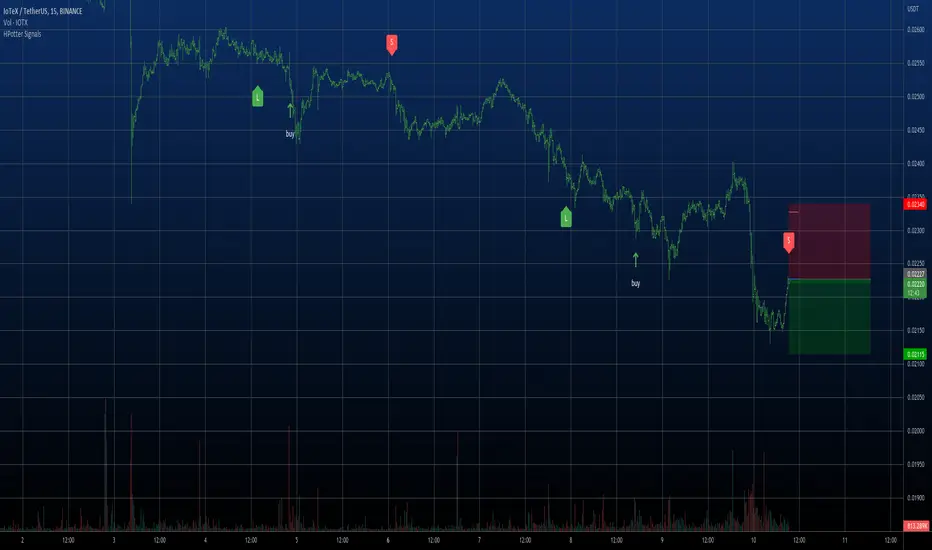932x550 pixels.
Task: Click the 0.02150 price axis label
Action: tap(915, 331)
